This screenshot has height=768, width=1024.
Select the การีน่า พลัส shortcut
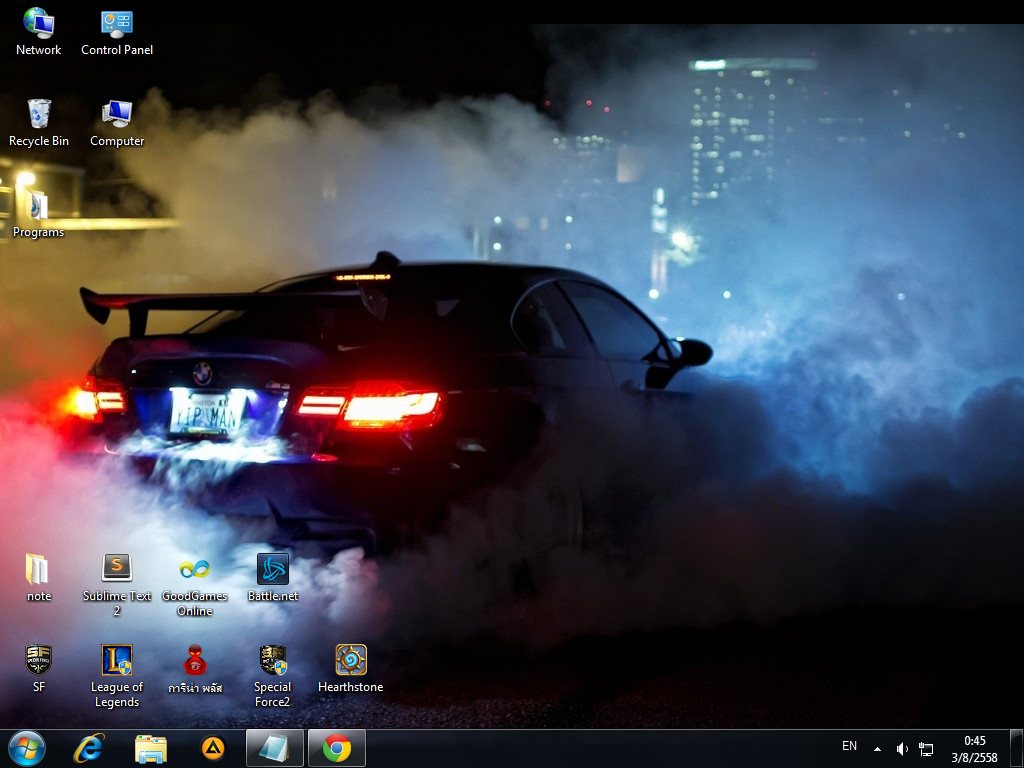click(195, 669)
